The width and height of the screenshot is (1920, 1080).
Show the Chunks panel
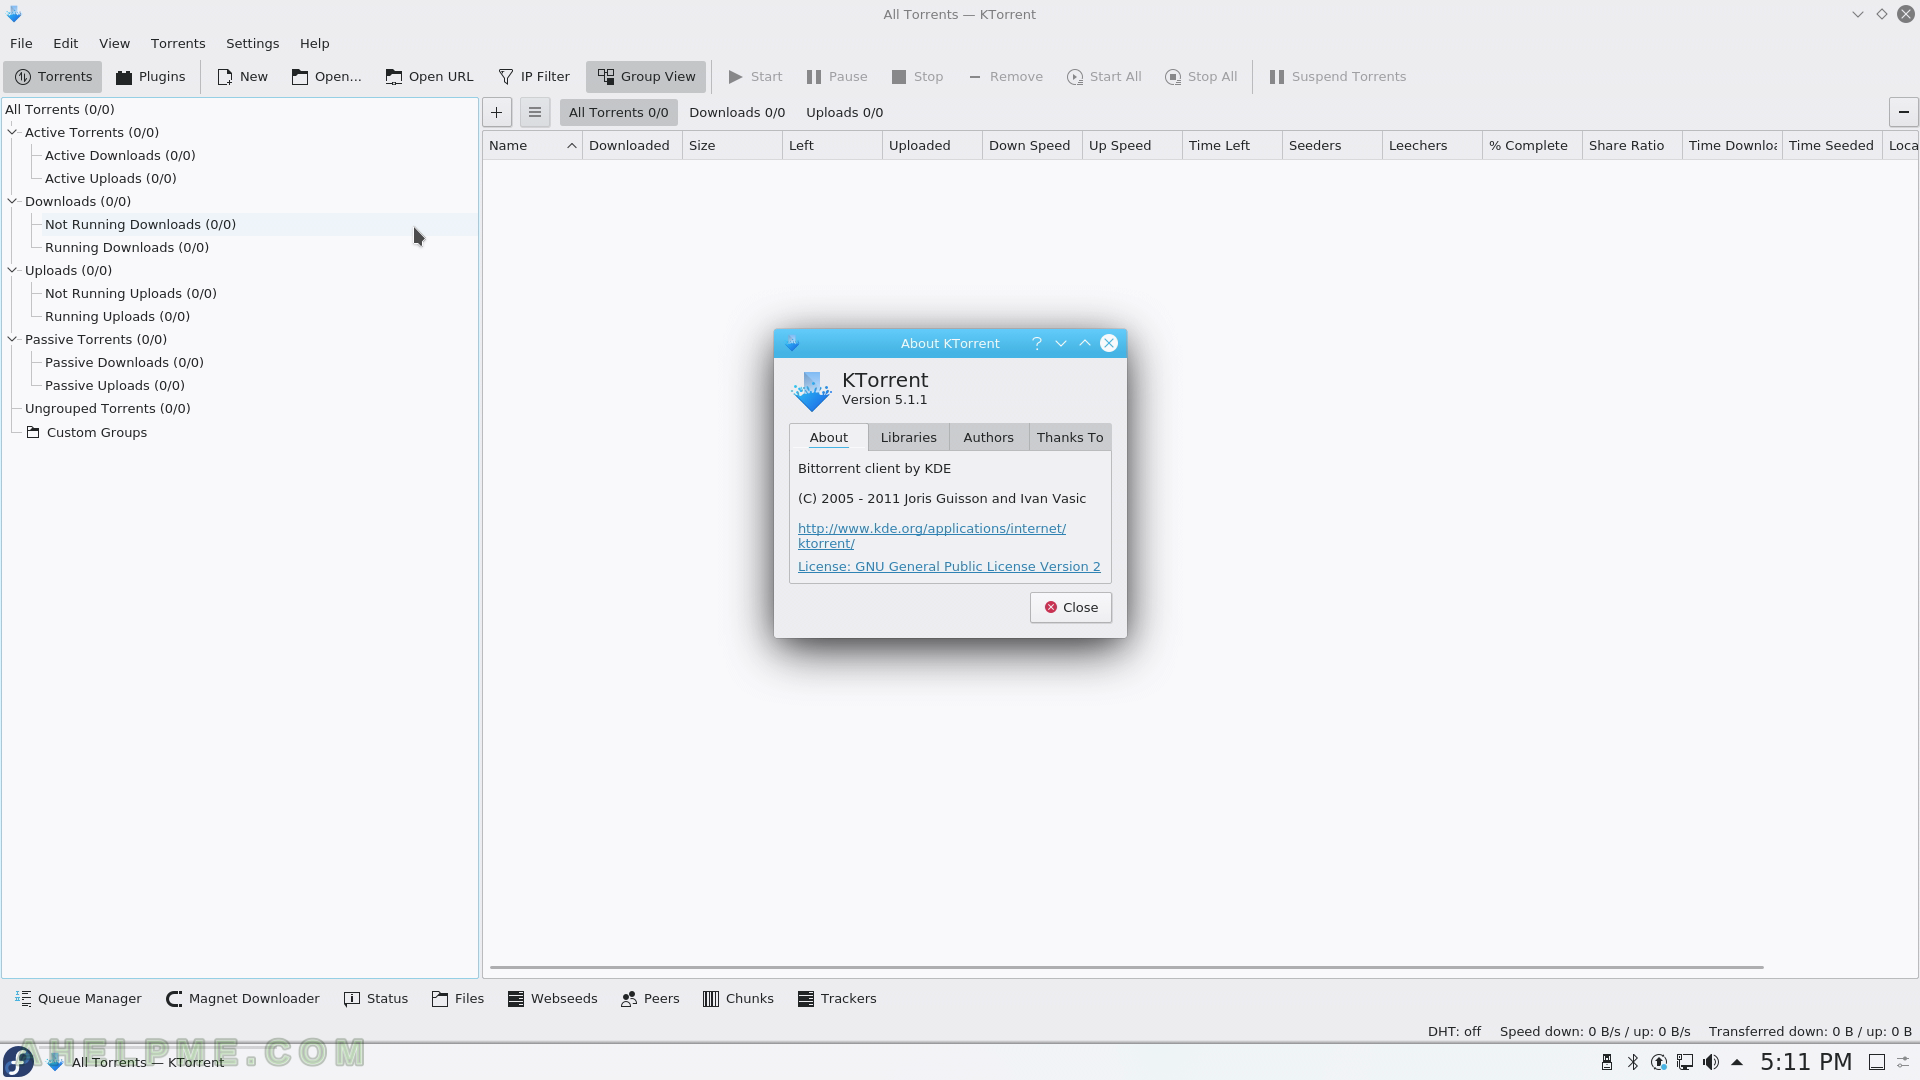738,999
